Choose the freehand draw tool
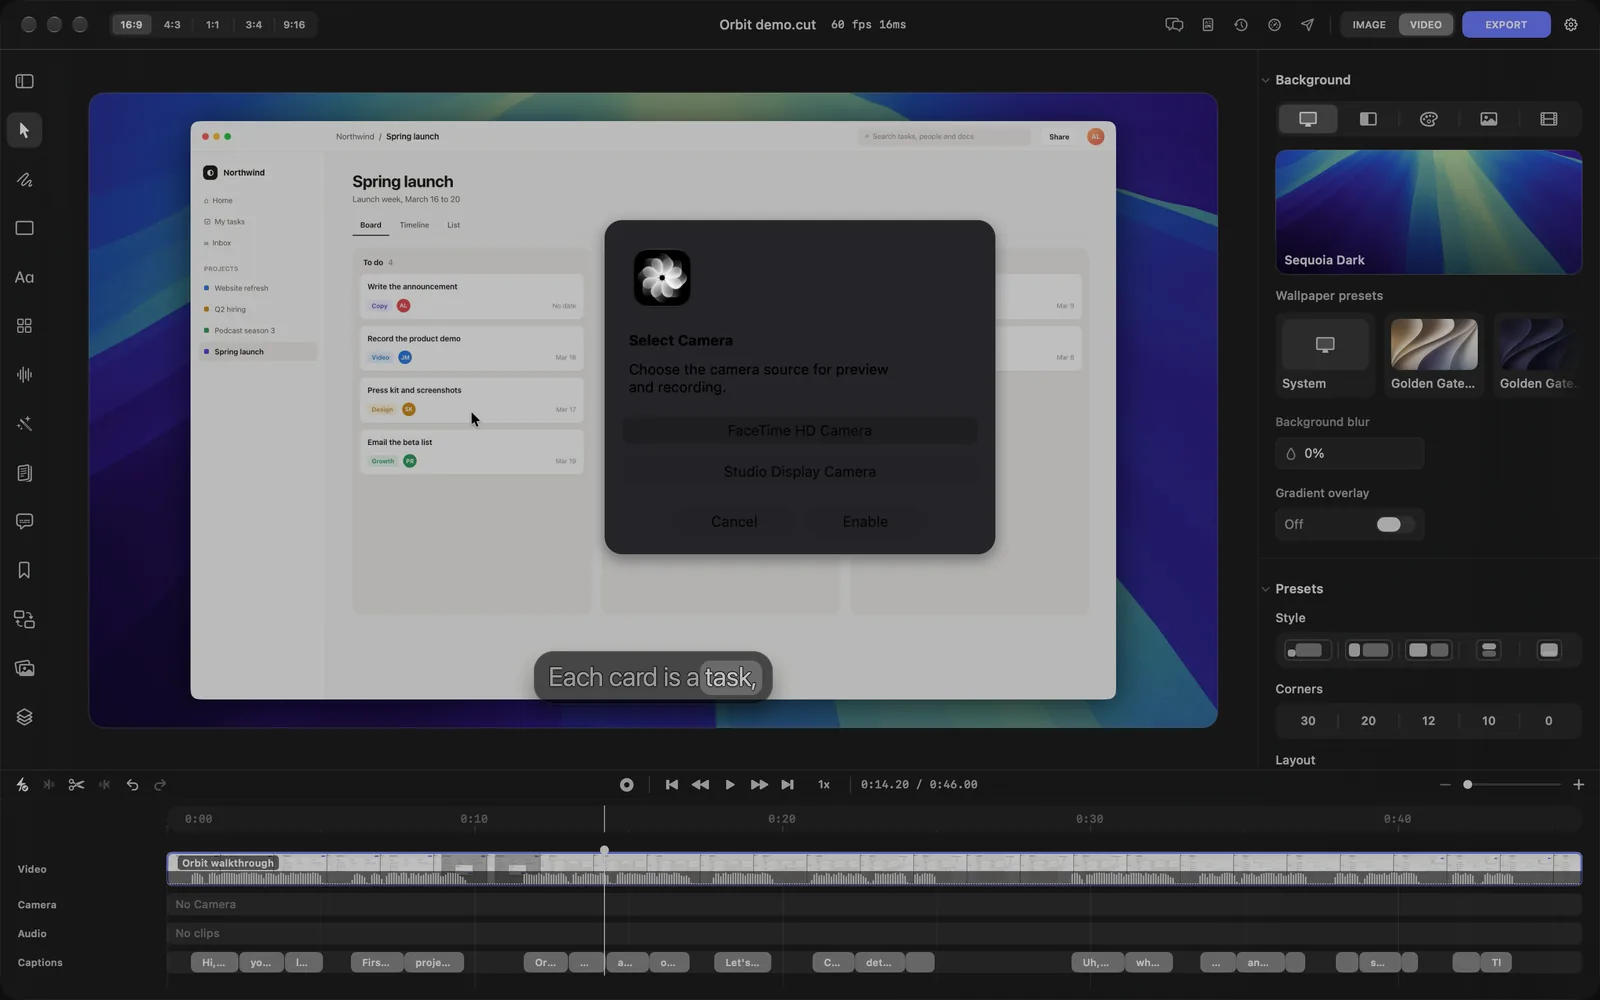Viewport: 1600px width, 1000px height. [24, 180]
